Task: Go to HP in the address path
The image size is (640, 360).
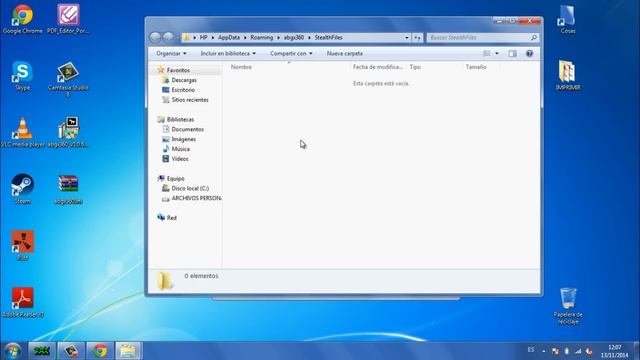Action: coord(203,38)
